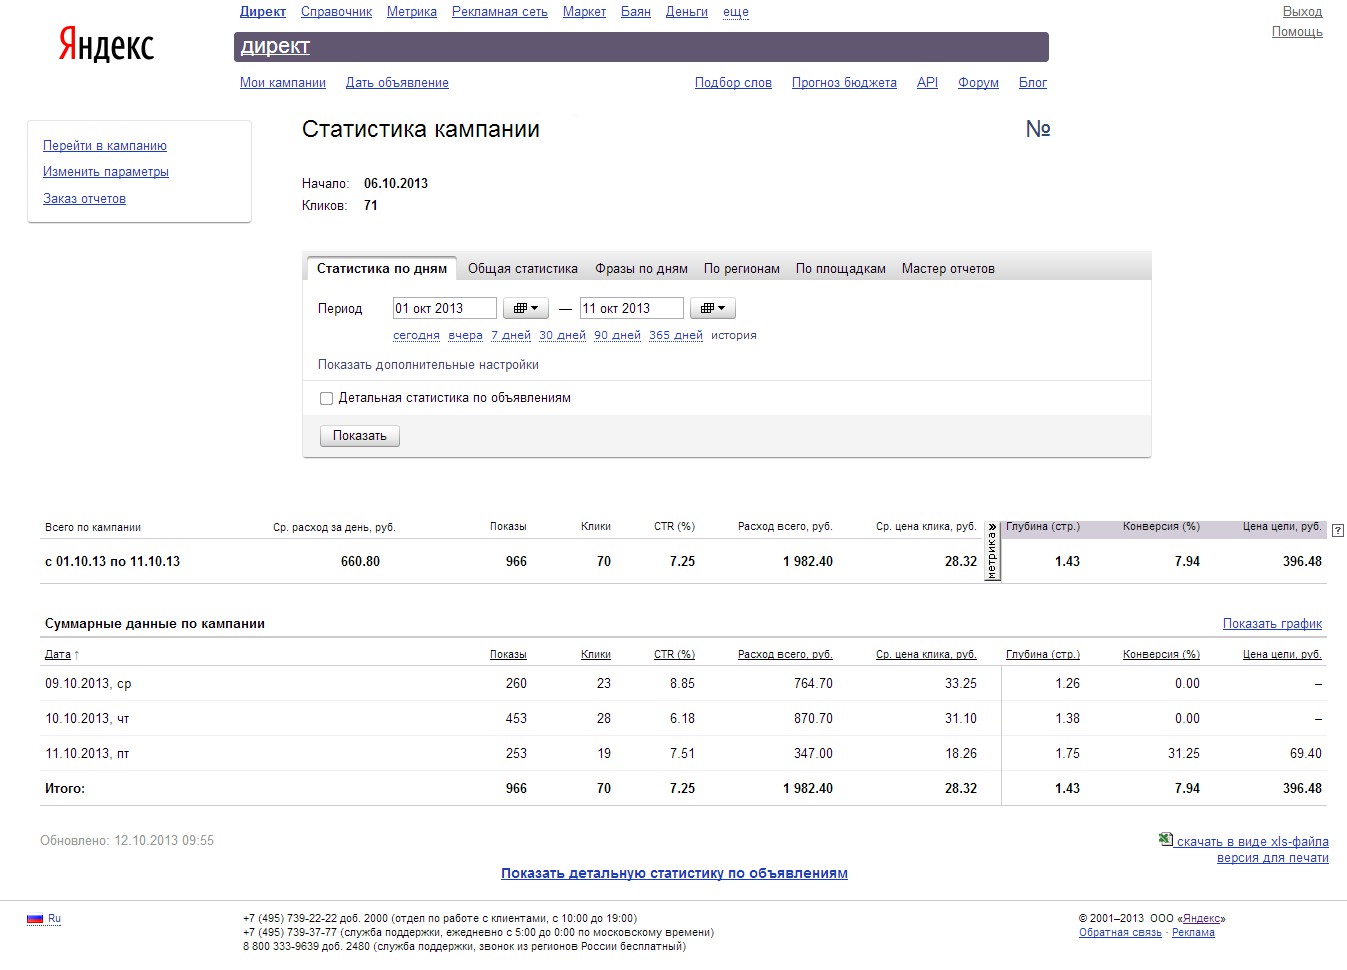Open Рекламная сеть in top navigation

[500, 12]
